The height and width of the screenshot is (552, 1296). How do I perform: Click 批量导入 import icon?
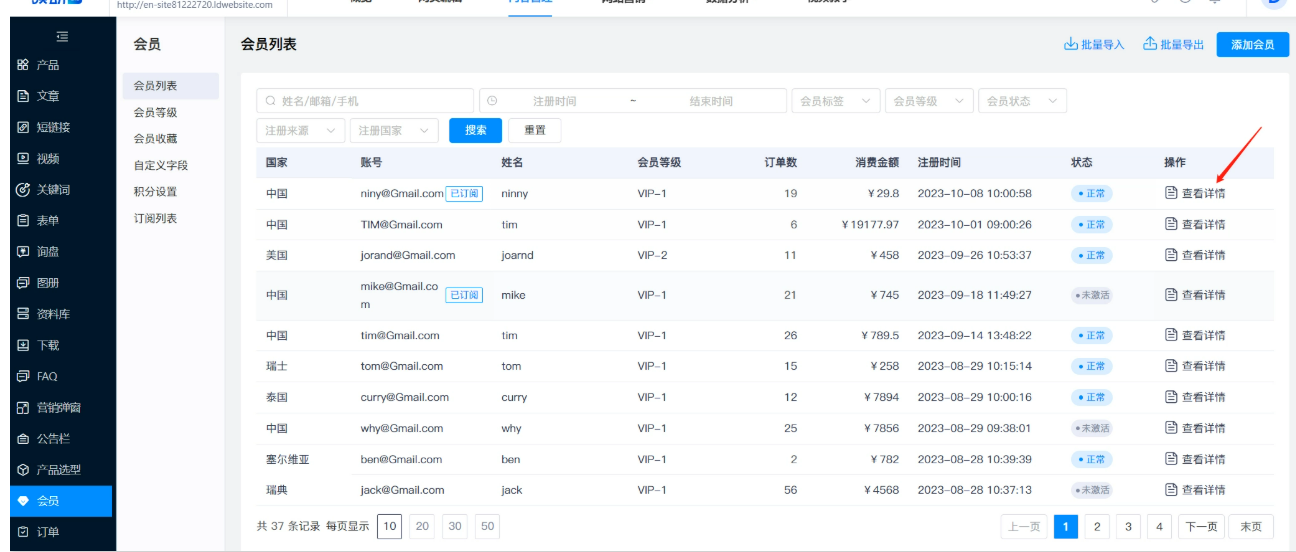click(1071, 45)
